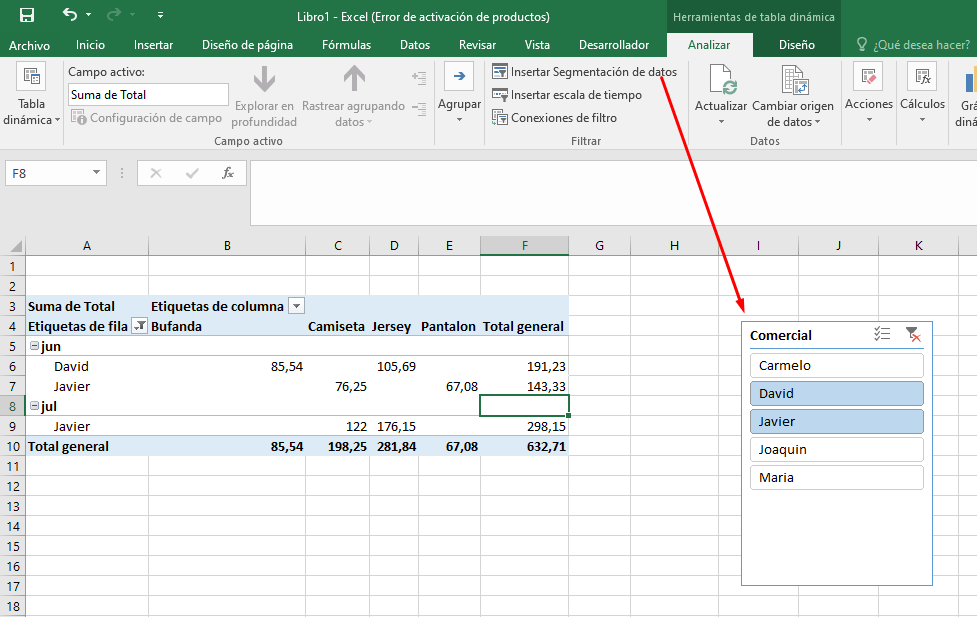
Task: Click the Save icon in title bar
Action: (27, 15)
